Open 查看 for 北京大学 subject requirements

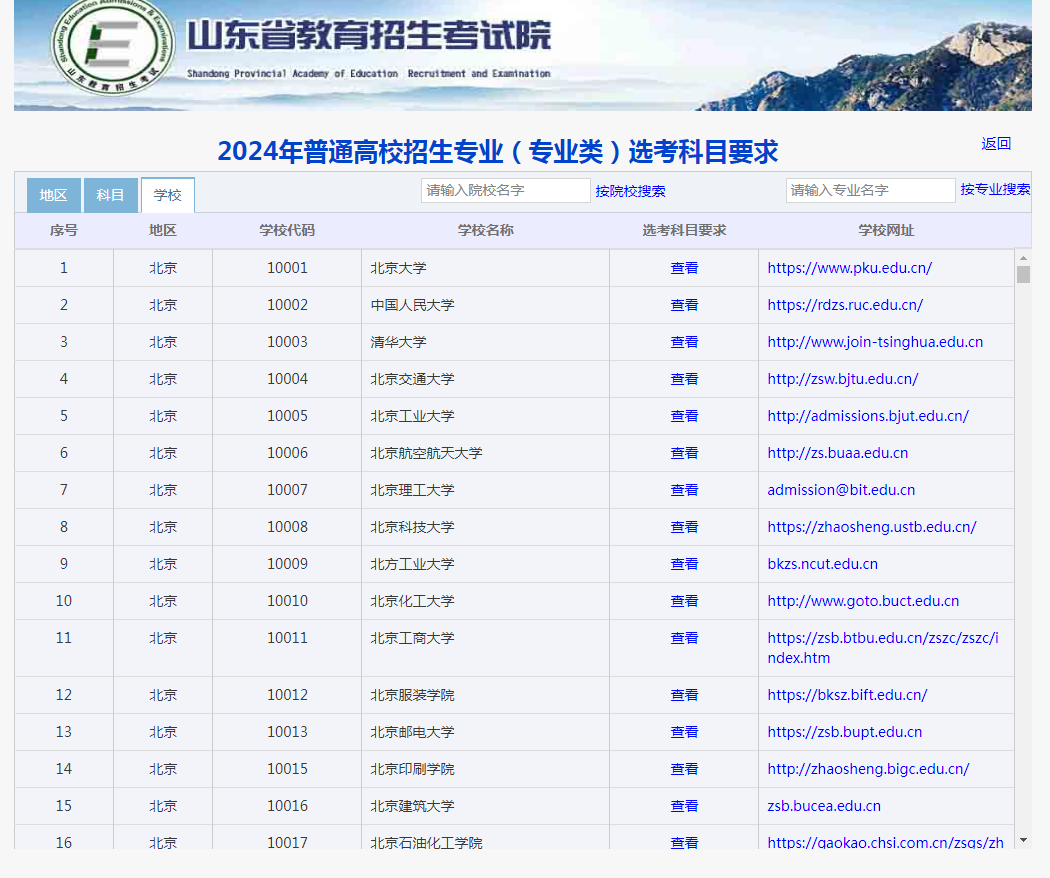coord(684,267)
